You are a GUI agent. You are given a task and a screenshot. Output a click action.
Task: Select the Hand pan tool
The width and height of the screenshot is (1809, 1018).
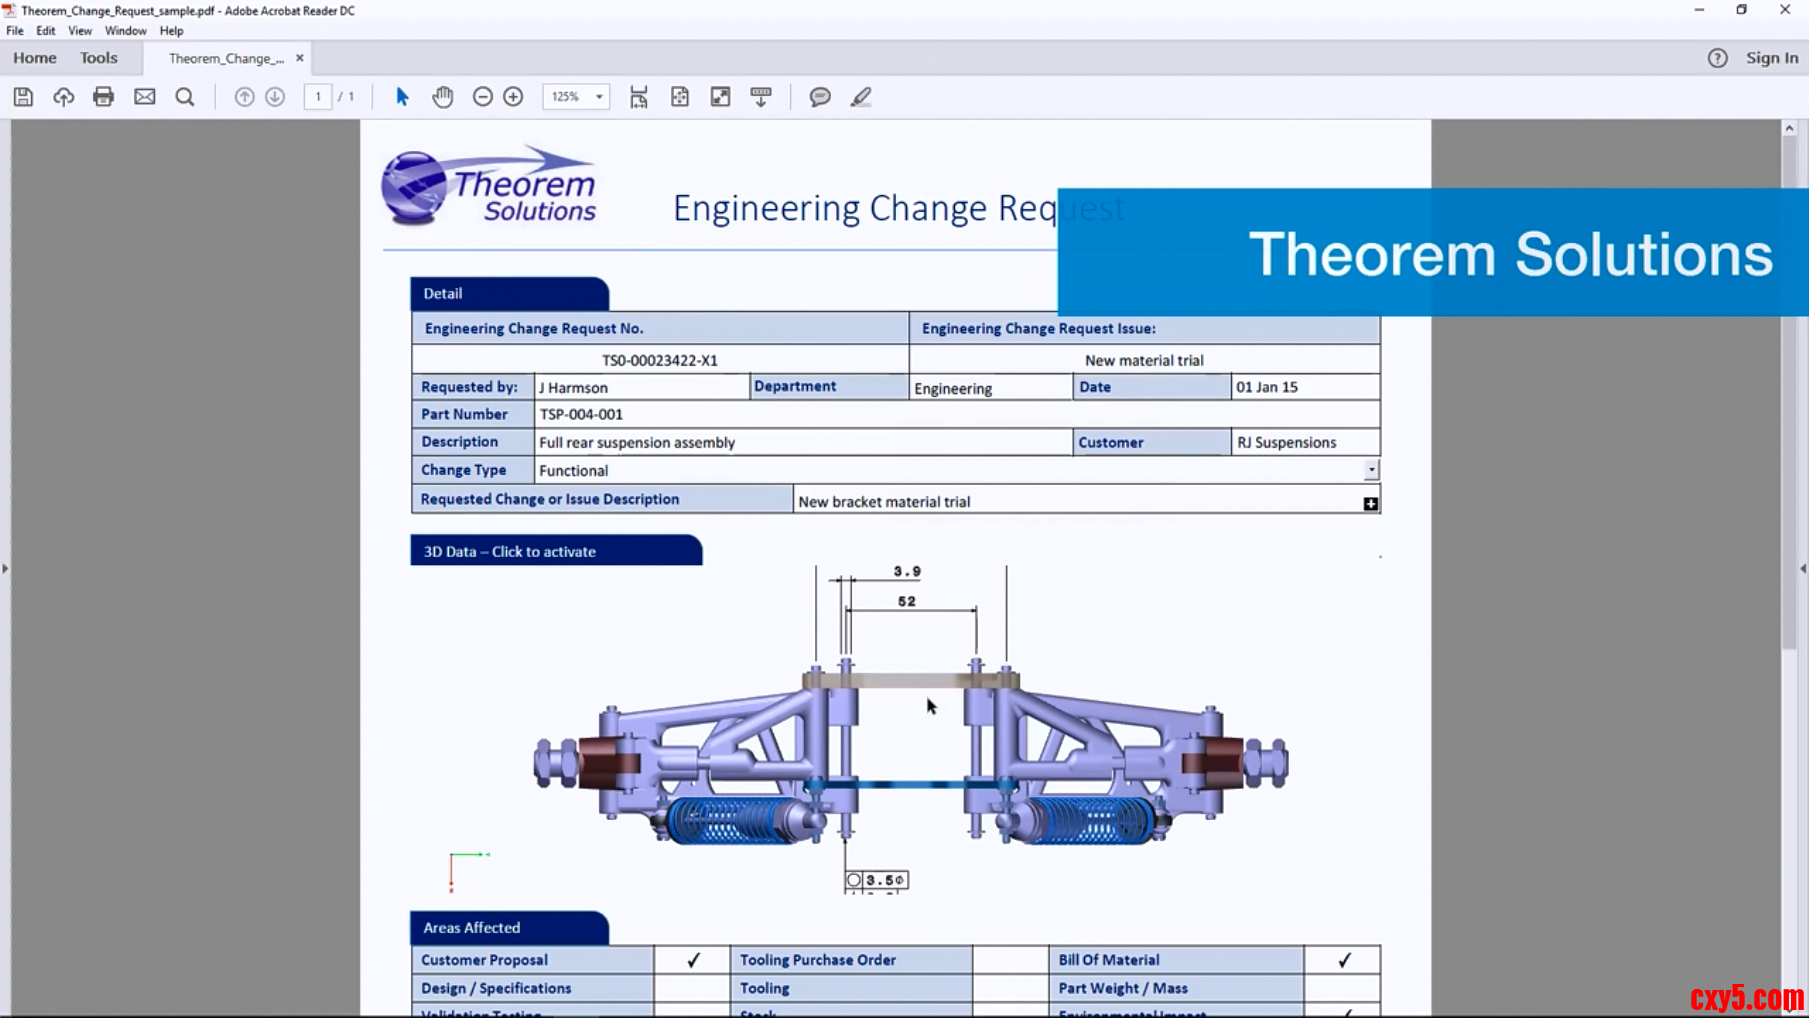(443, 97)
